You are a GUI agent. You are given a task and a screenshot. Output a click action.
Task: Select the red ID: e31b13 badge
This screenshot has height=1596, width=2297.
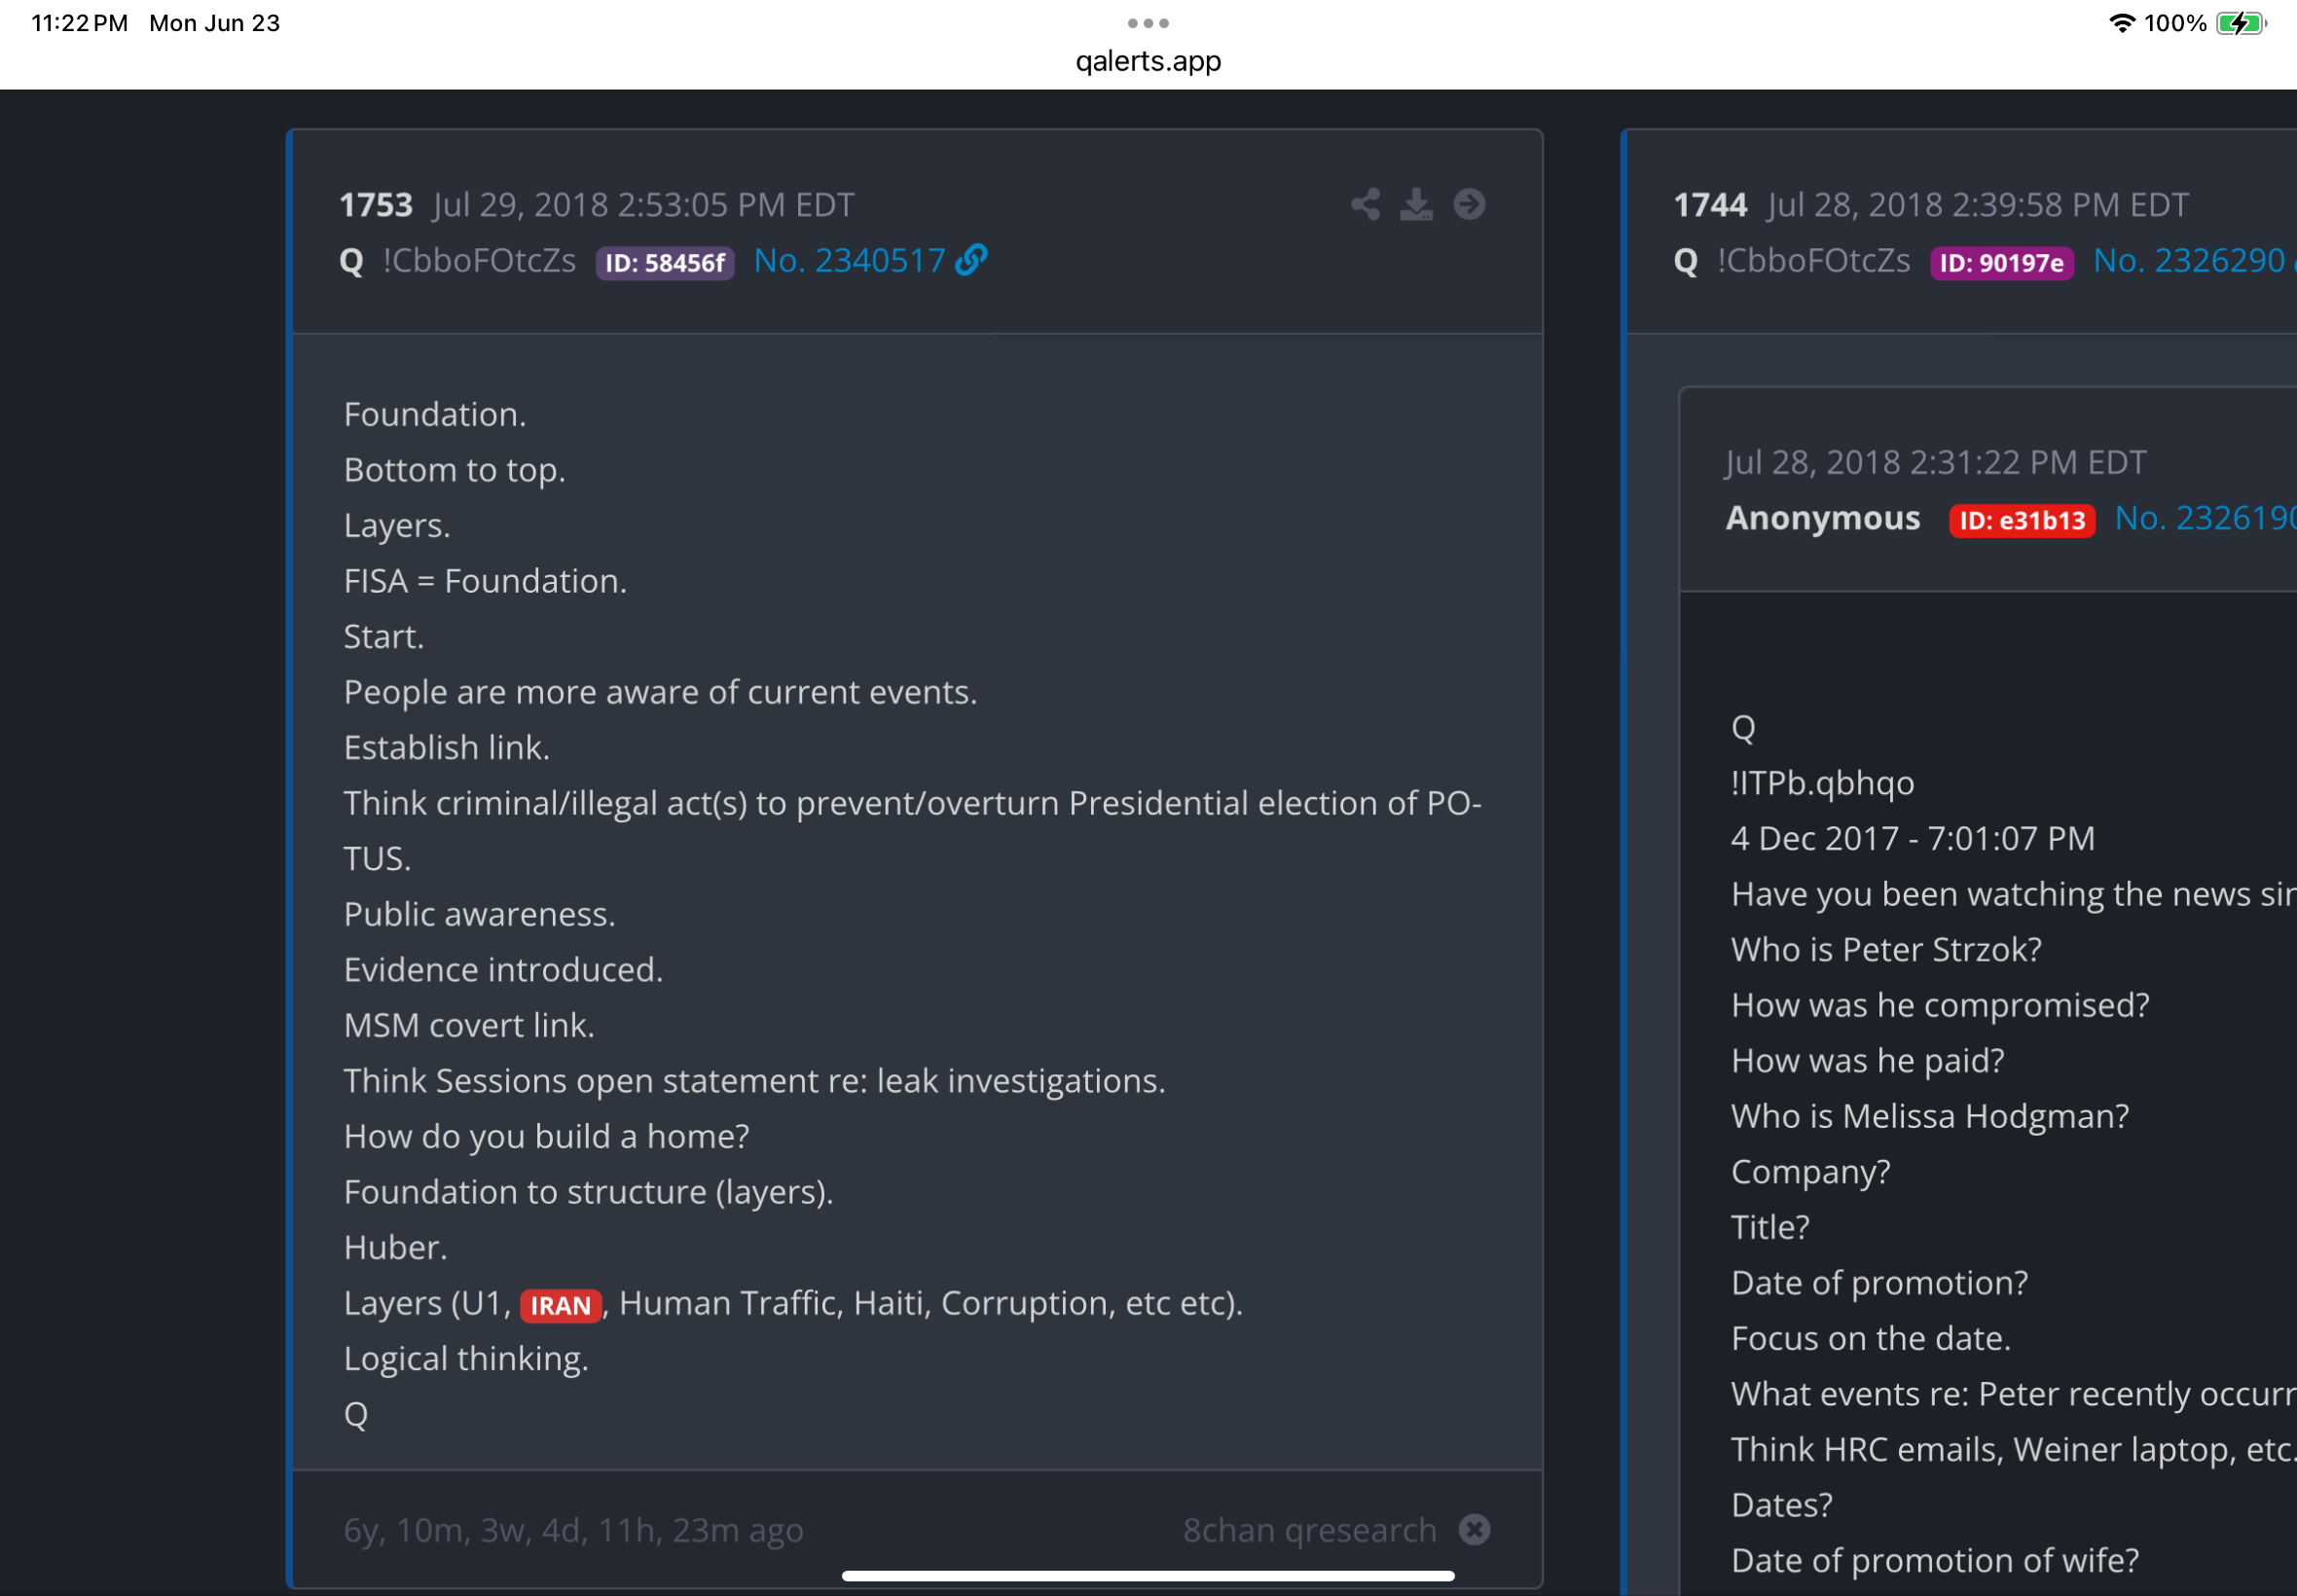pos(2022,520)
